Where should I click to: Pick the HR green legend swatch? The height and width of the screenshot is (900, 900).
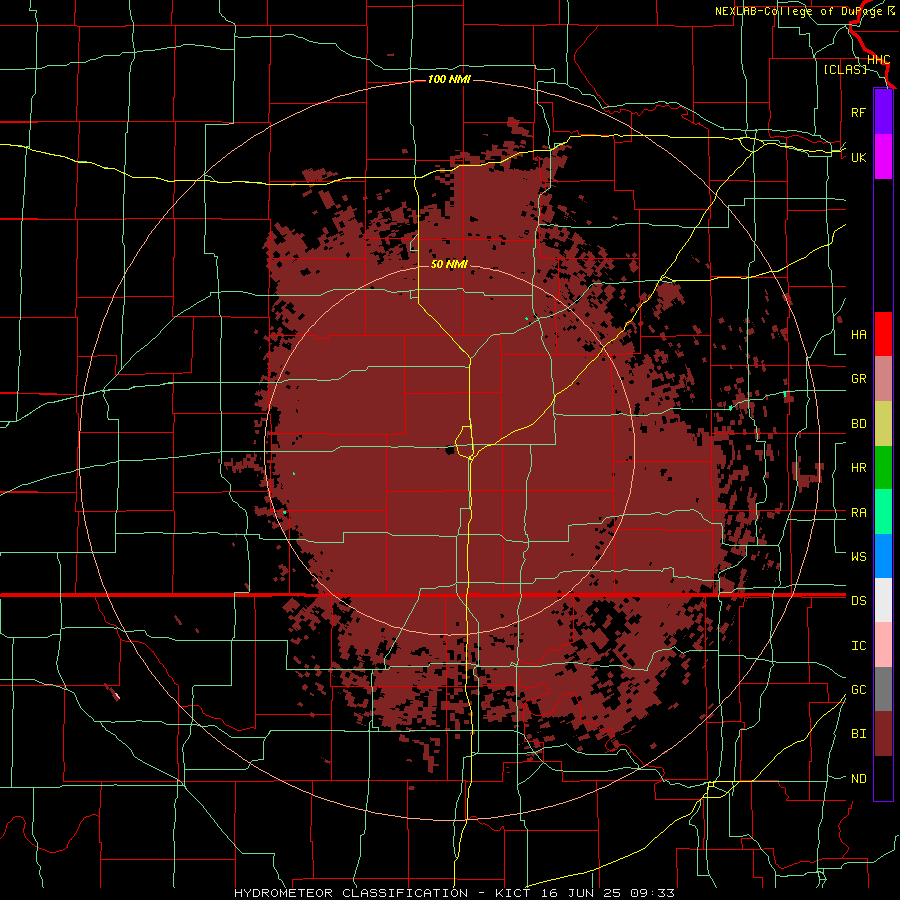pyautogui.click(x=883, y=468)
